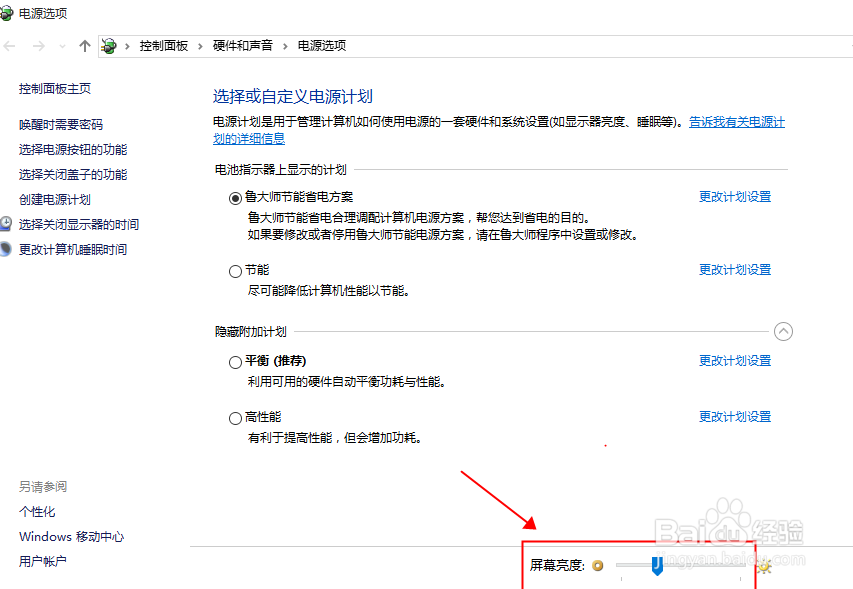Open 硬件和声音 breadcrumb
The height and width of the screenshot is (589, 853).
tap(243, 46)
